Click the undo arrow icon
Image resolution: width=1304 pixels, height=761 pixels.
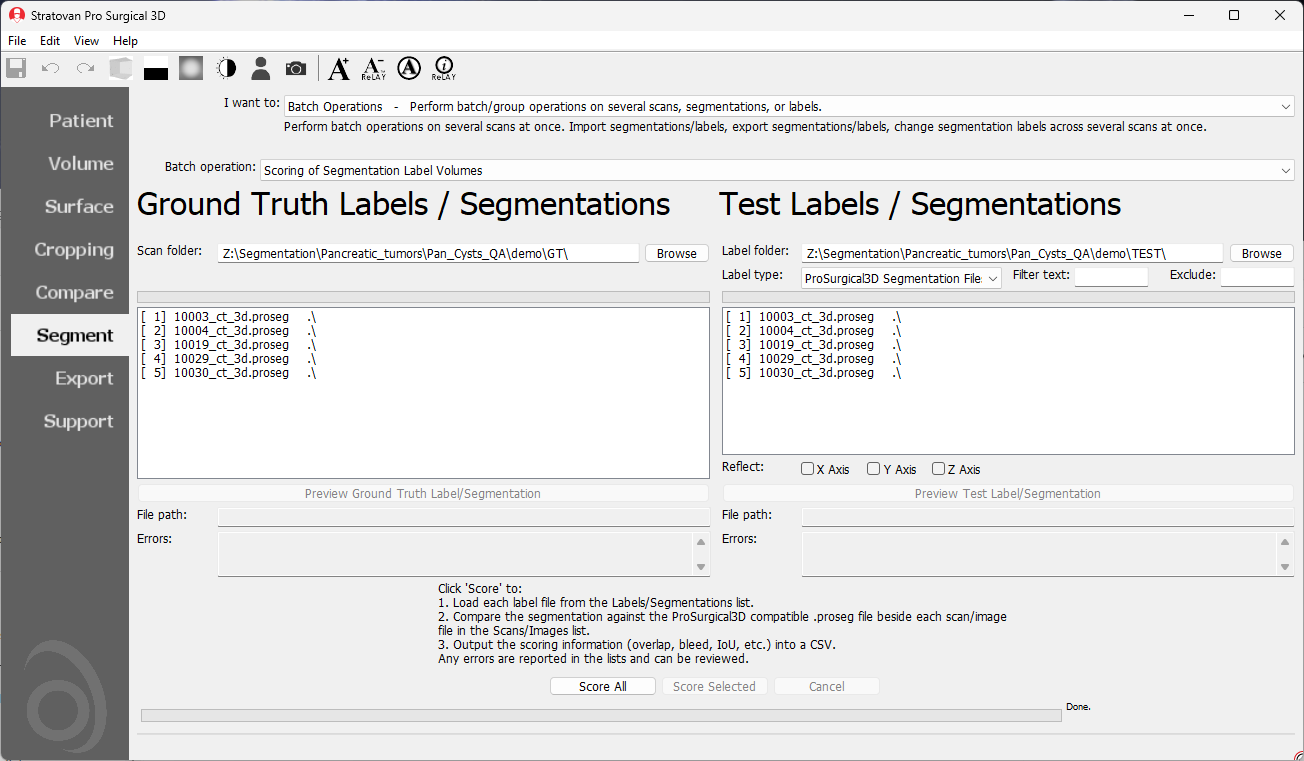(50, 68)
